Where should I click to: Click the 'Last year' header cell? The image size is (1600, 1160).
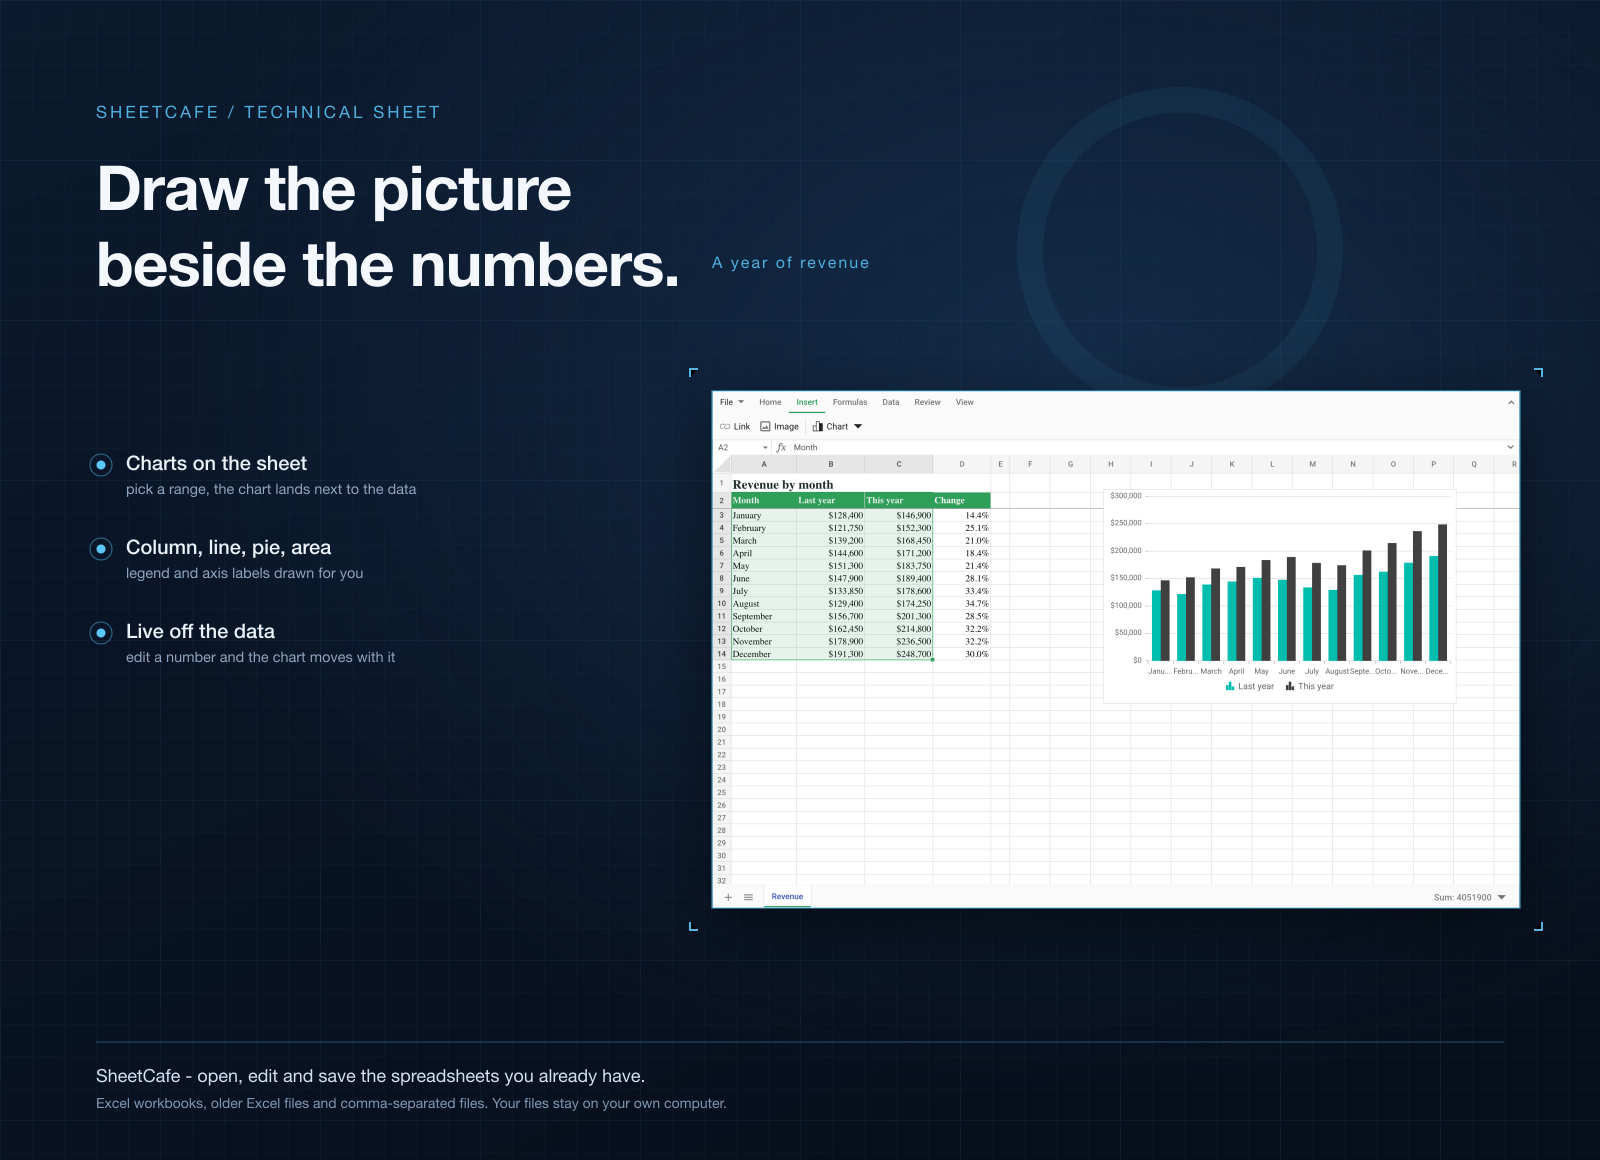click(831, 500)
